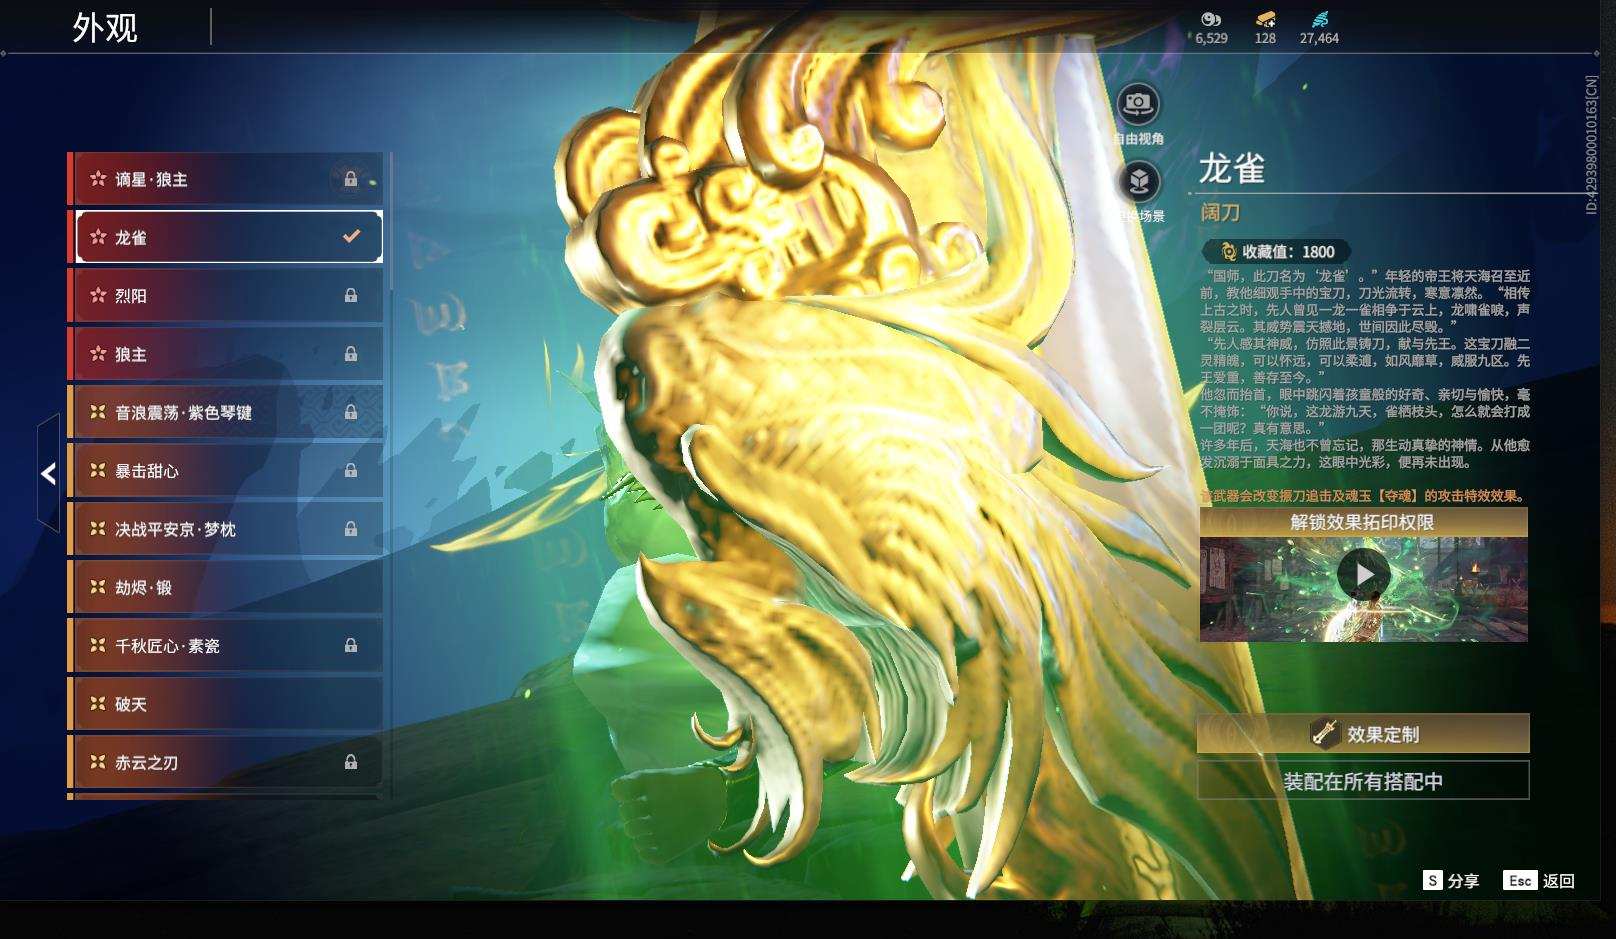Select the 决战平安京·梦枕 skin
Viewport: 1616px width, 939px height.
tap(226, 529)
